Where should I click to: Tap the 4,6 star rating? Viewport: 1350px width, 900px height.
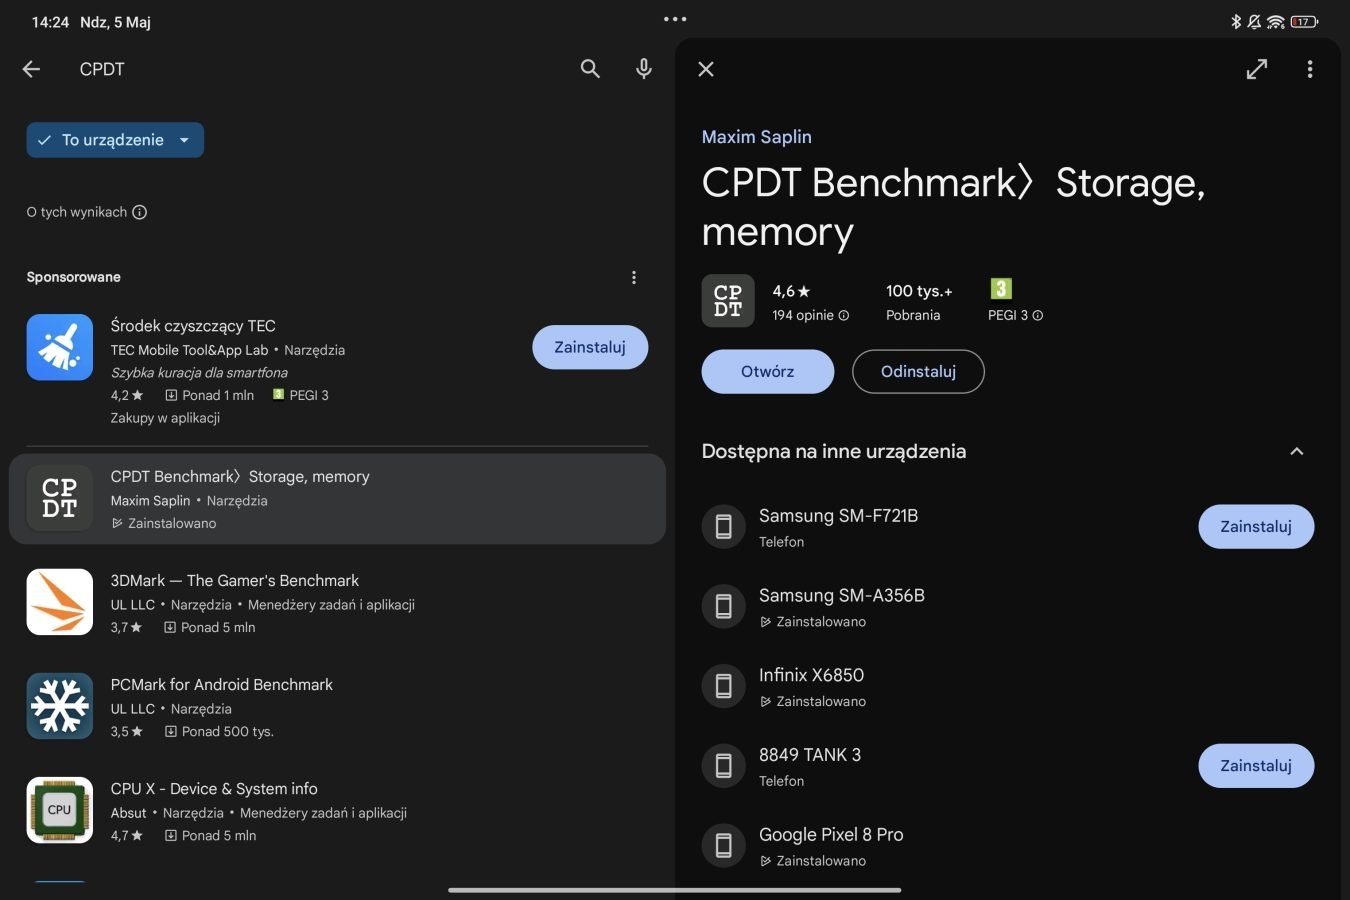(x=791, y=291)
